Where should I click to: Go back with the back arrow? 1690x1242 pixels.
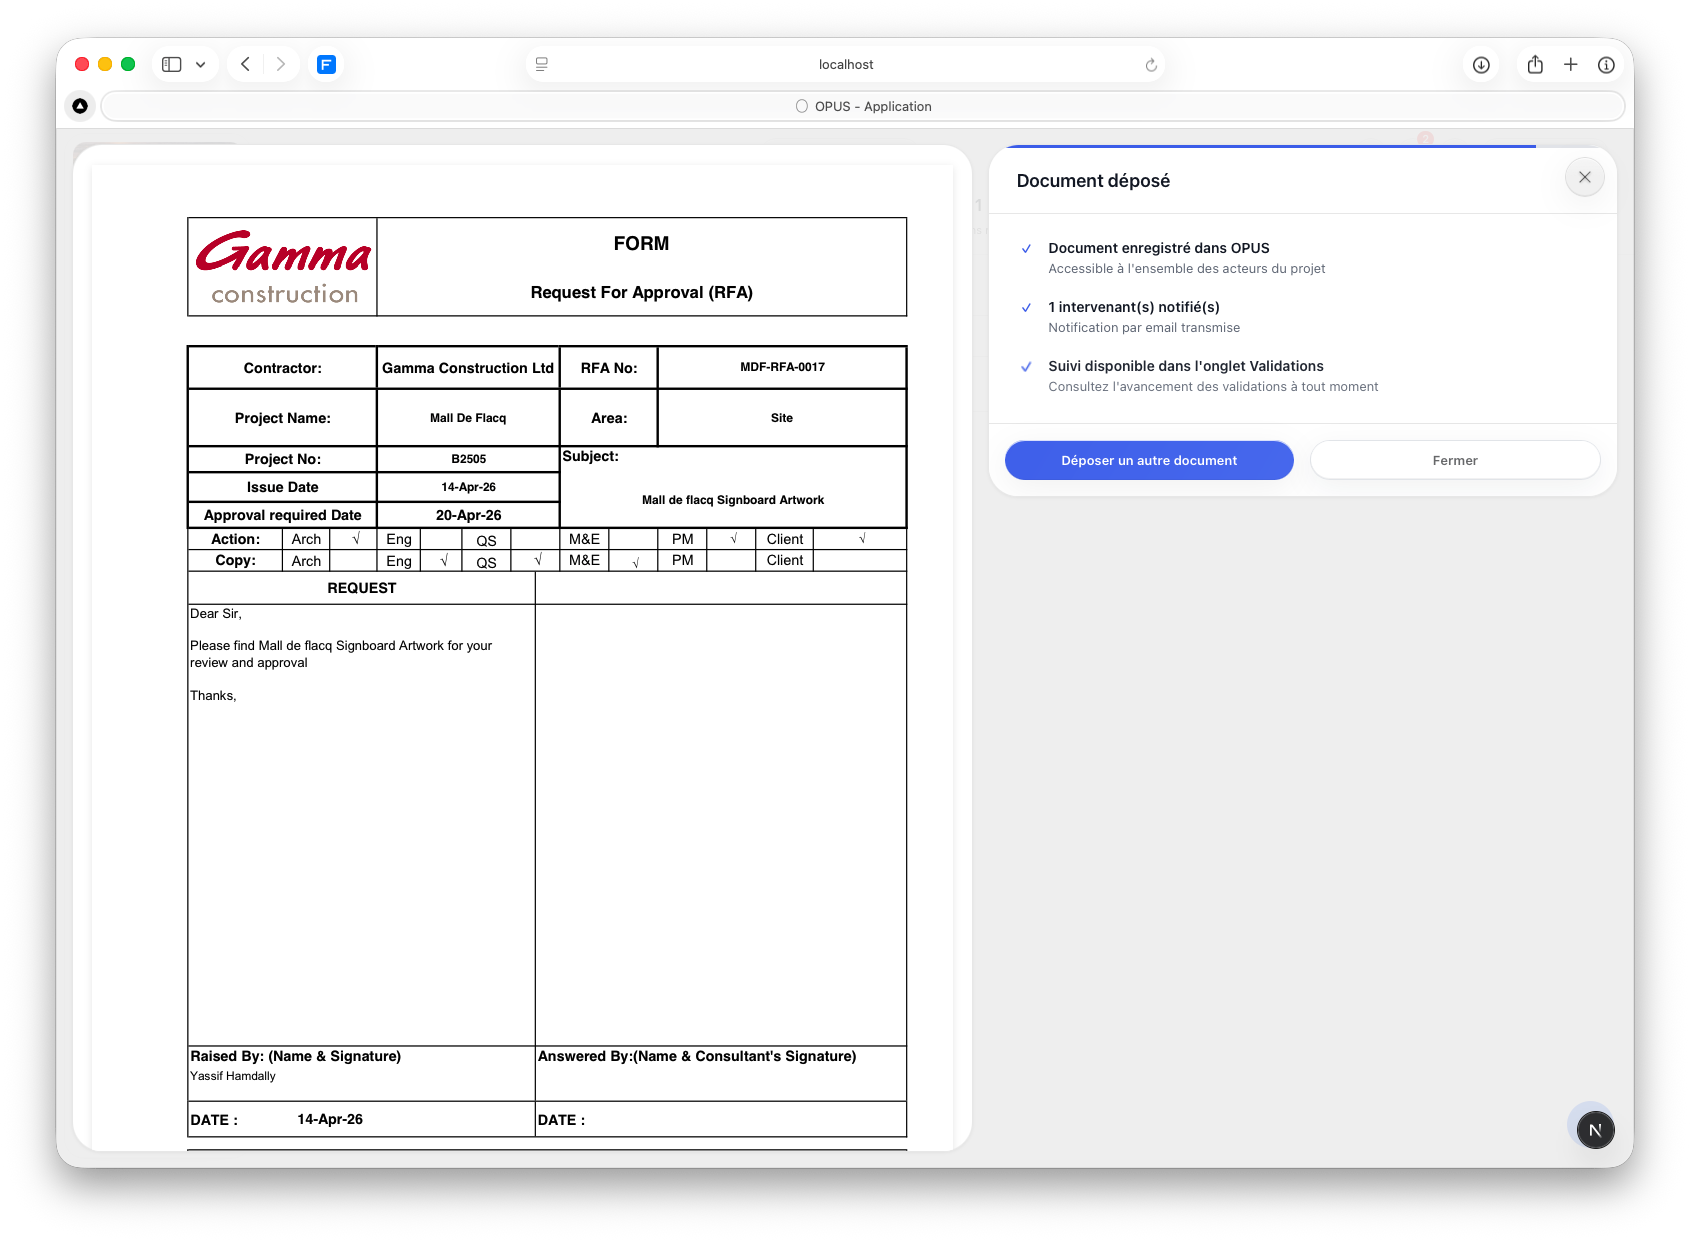[246, 64]
